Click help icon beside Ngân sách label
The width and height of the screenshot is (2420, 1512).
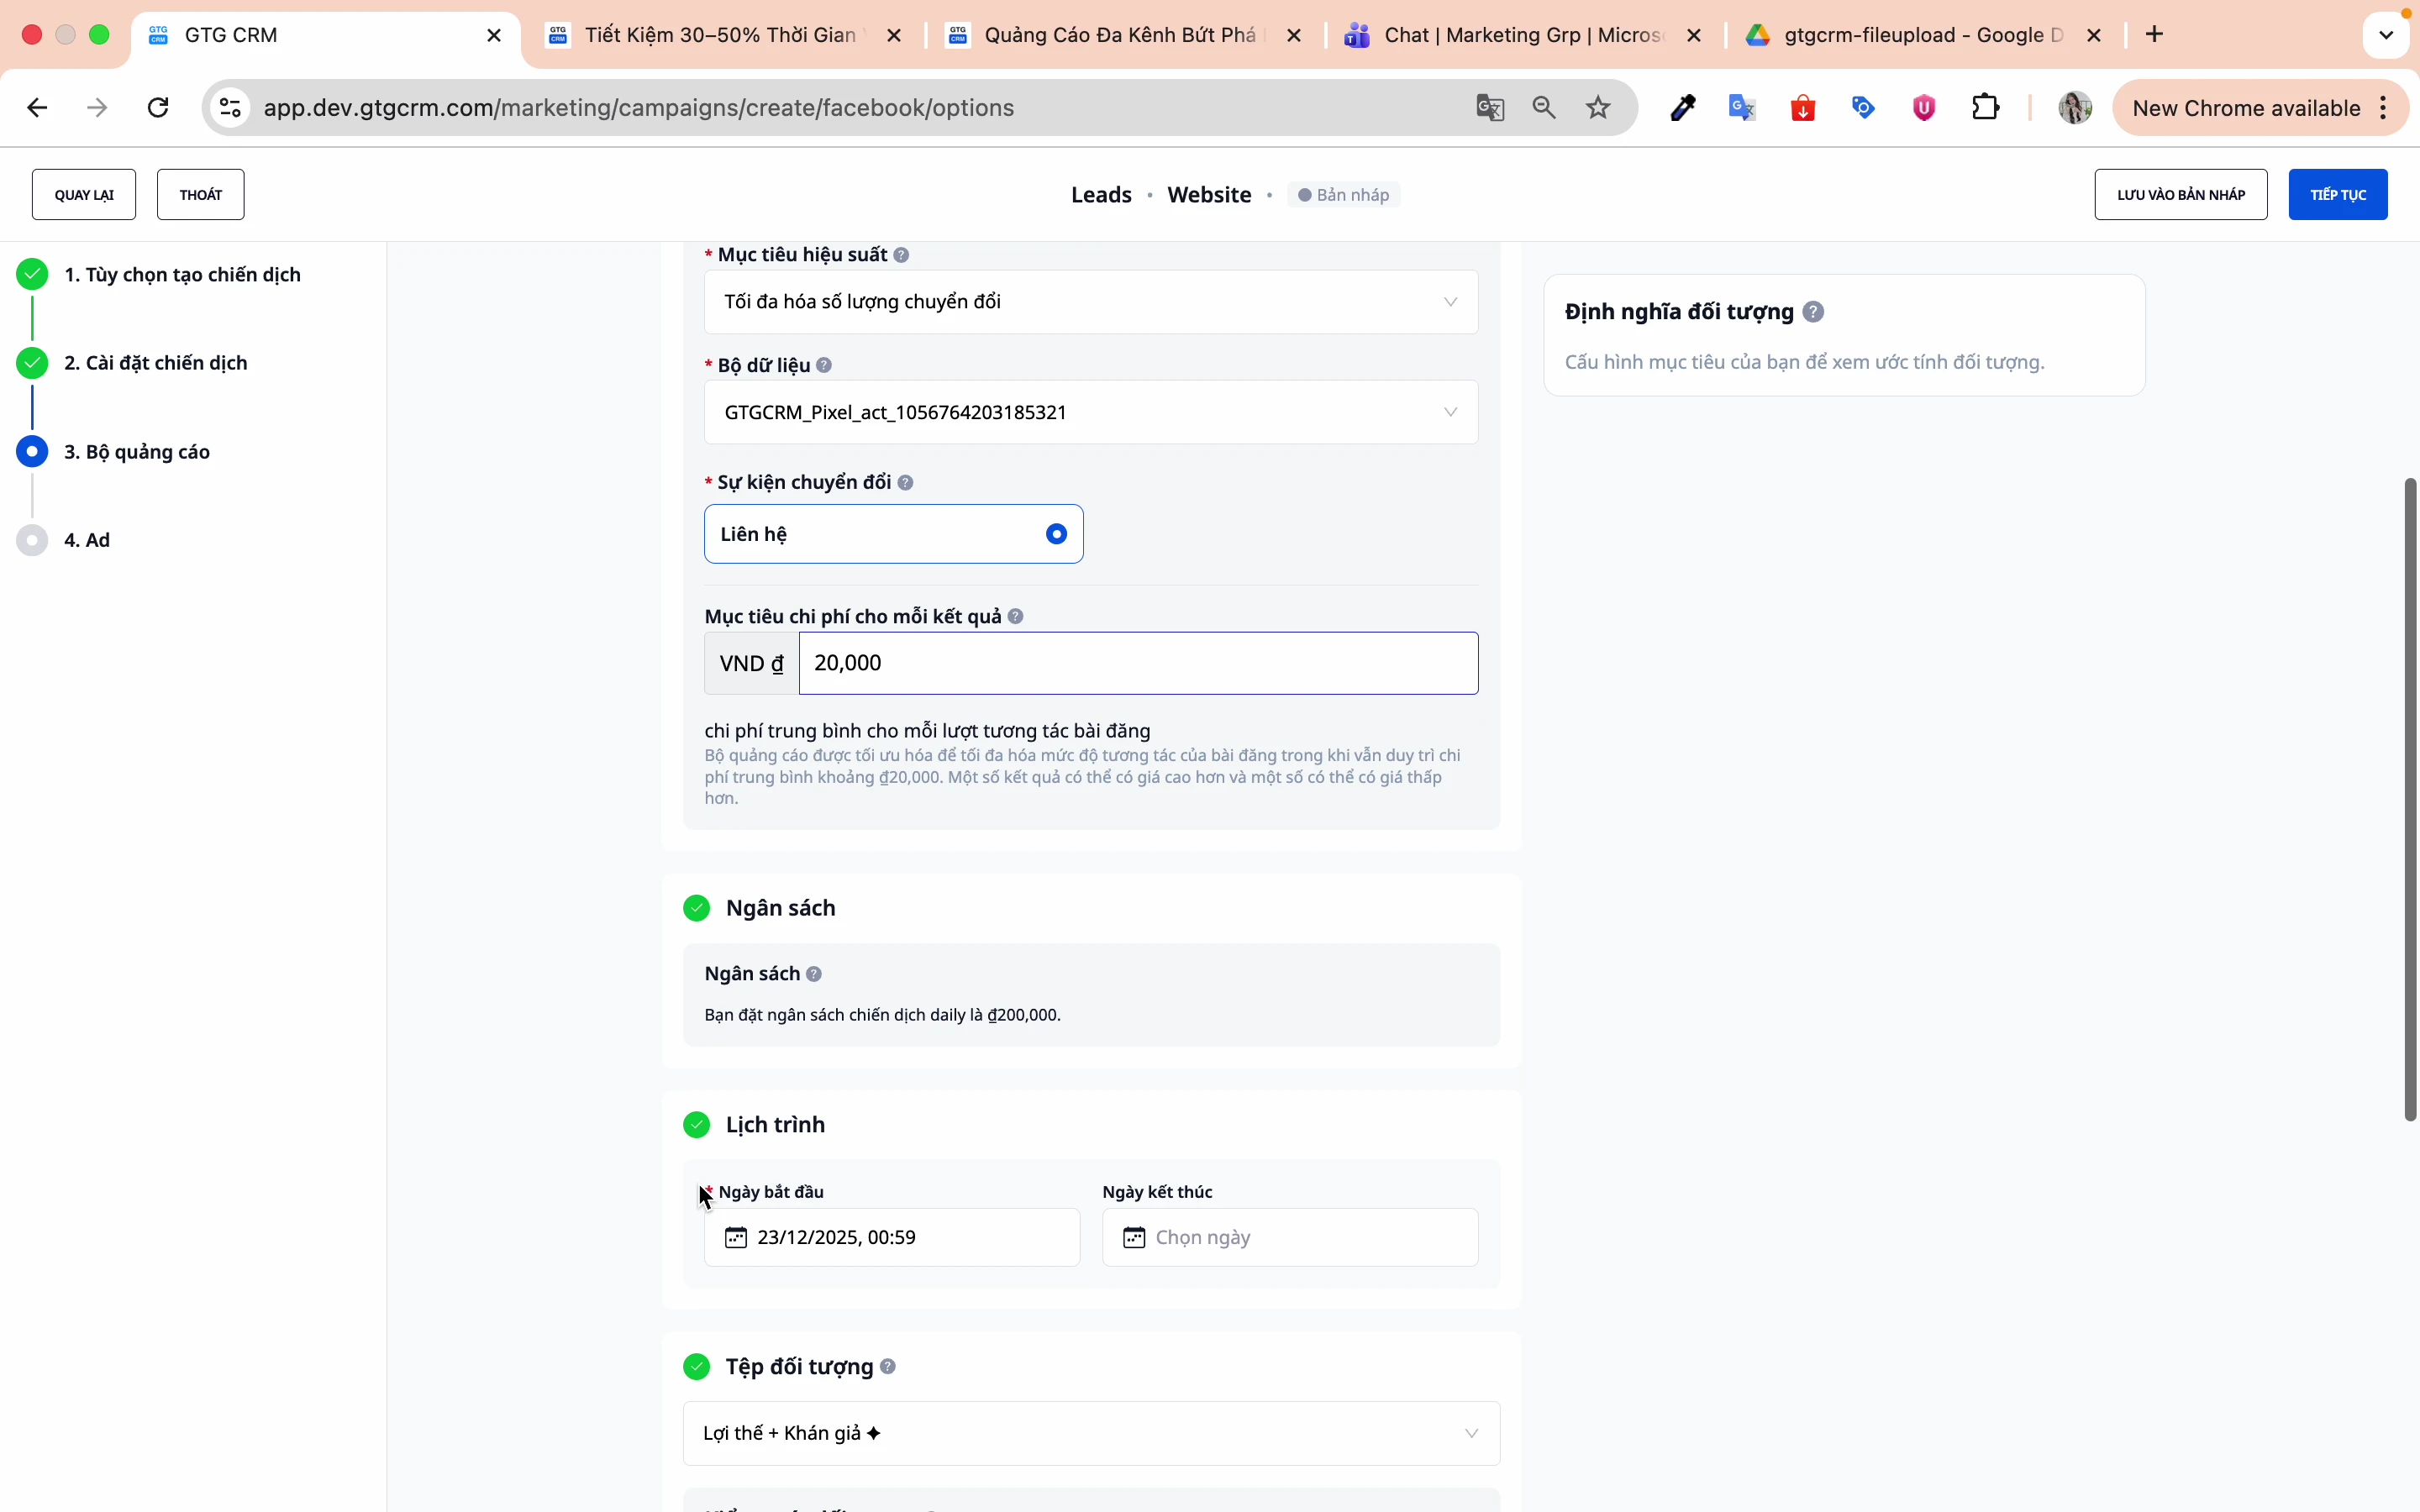814,974
